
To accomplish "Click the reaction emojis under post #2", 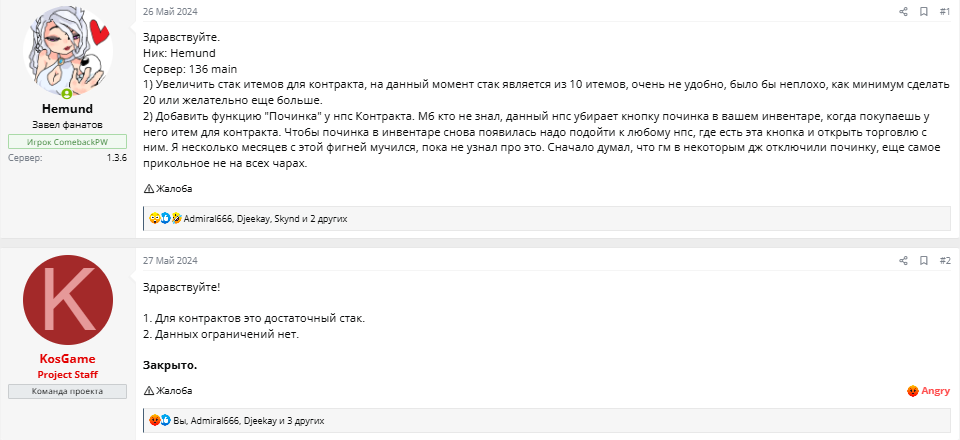I will tap(160, 421).
